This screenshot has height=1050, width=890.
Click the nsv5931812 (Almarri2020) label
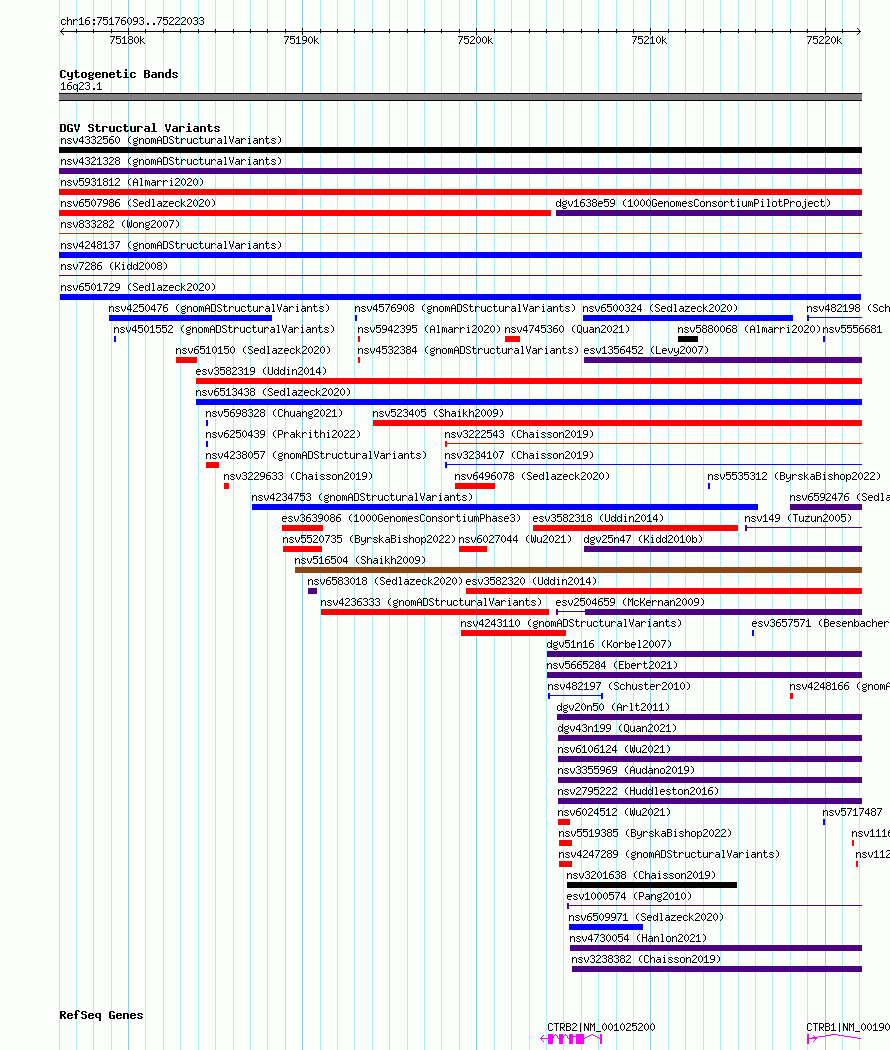[132, 182]
